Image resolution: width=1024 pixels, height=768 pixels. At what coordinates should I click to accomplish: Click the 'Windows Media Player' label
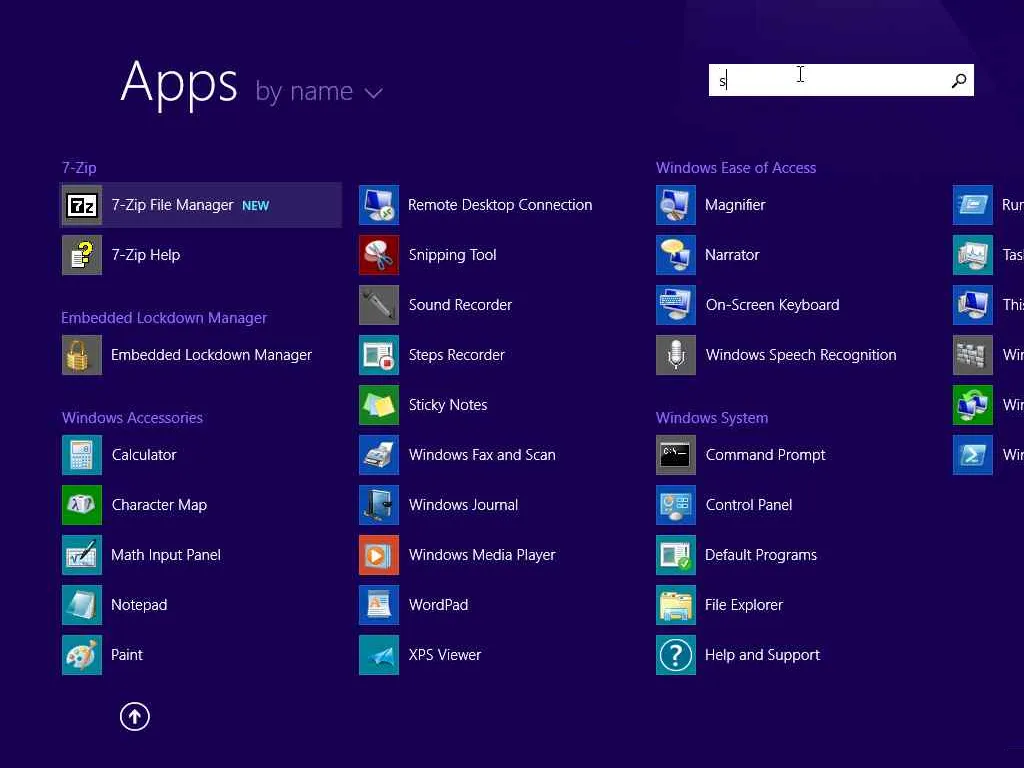[482, 554]
